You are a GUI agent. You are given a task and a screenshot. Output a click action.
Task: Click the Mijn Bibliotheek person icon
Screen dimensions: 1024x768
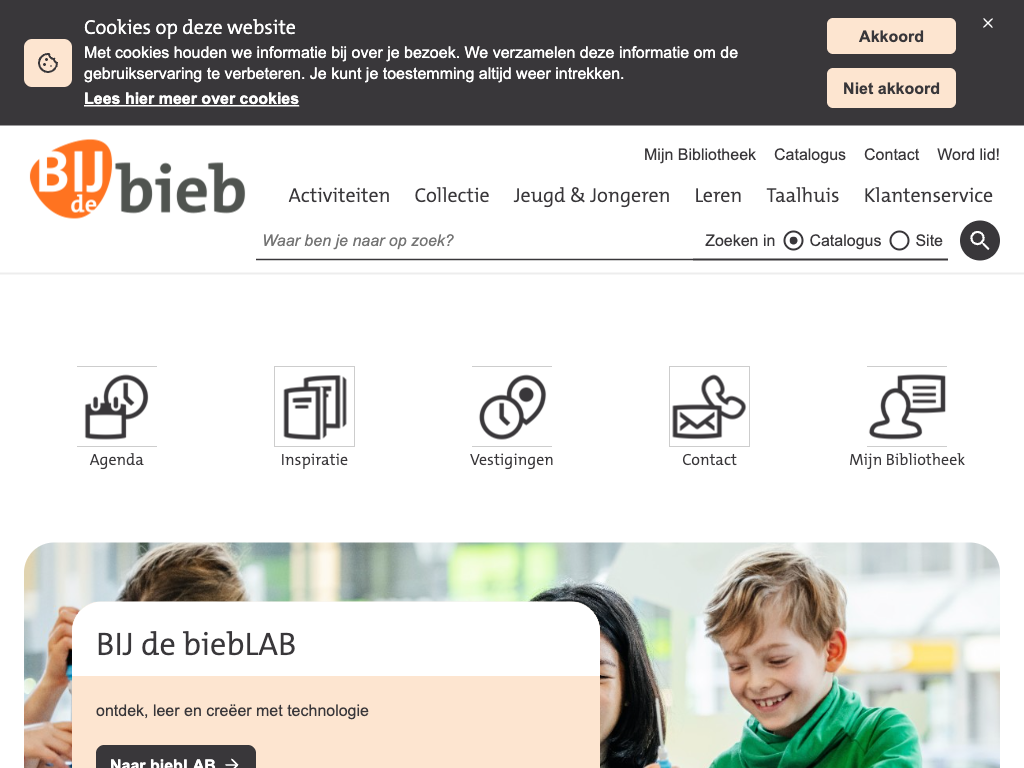tap(907, 406)
